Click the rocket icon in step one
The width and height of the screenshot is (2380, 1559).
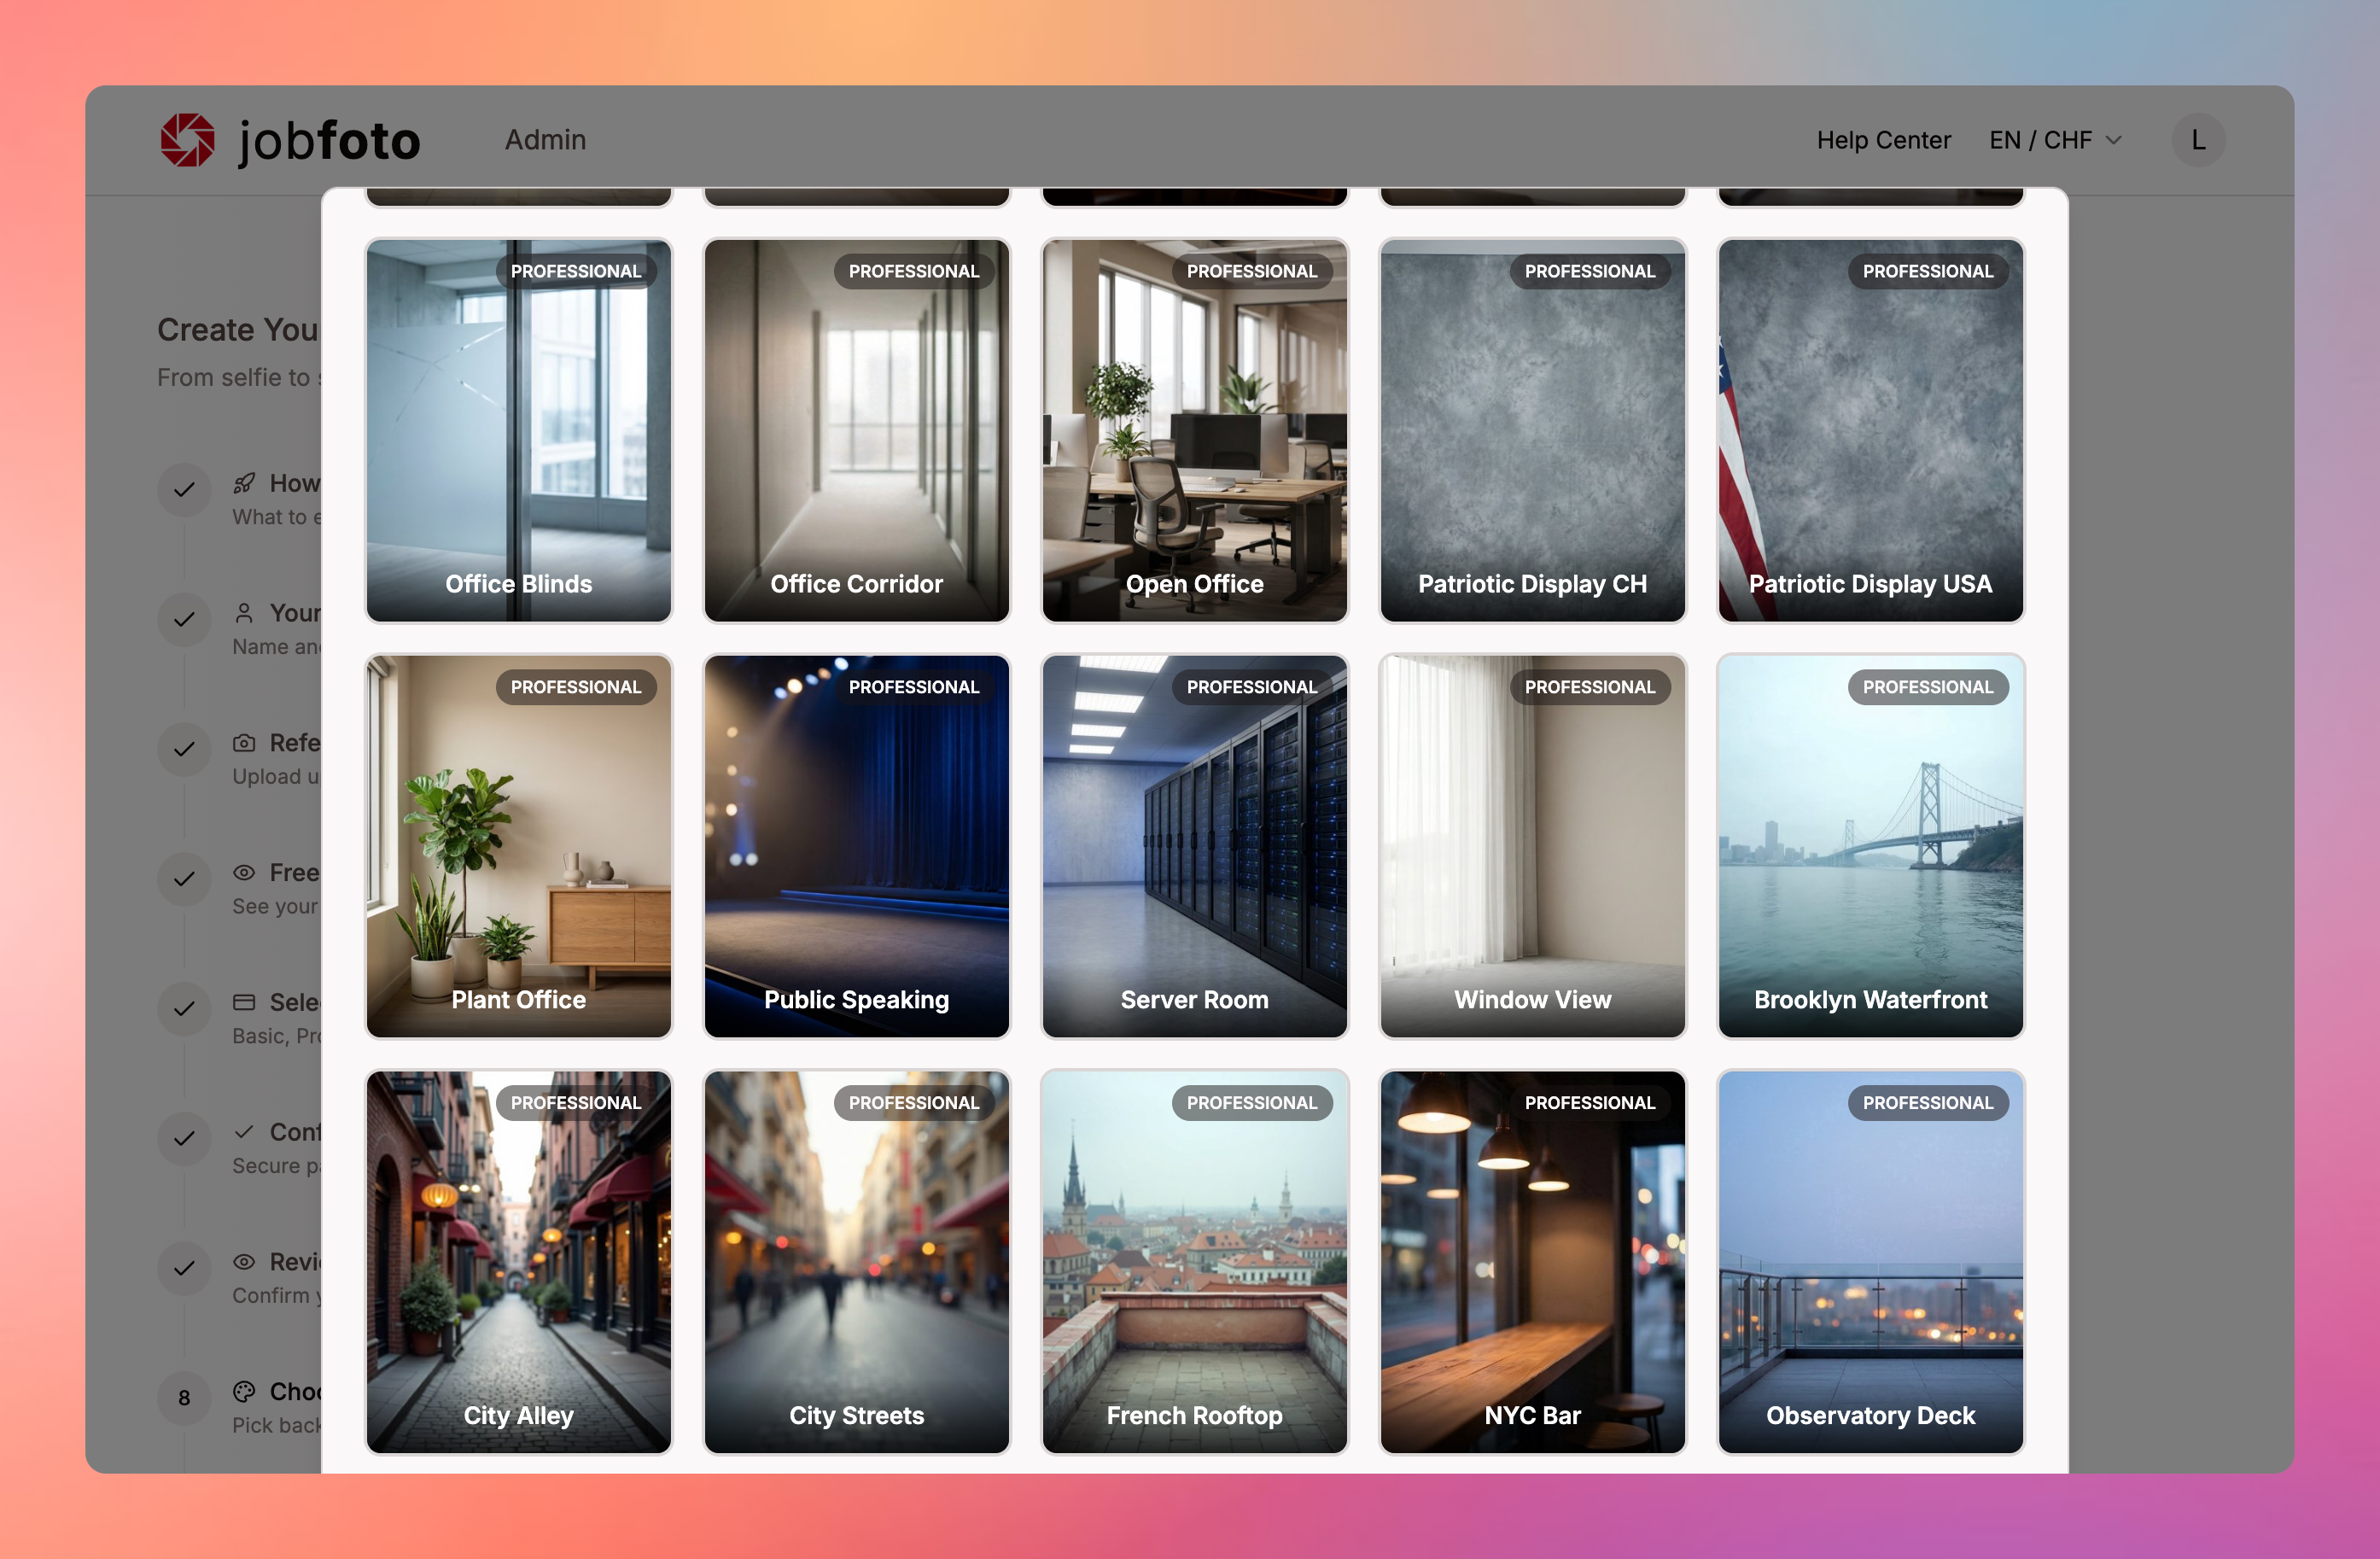(244, 484)
